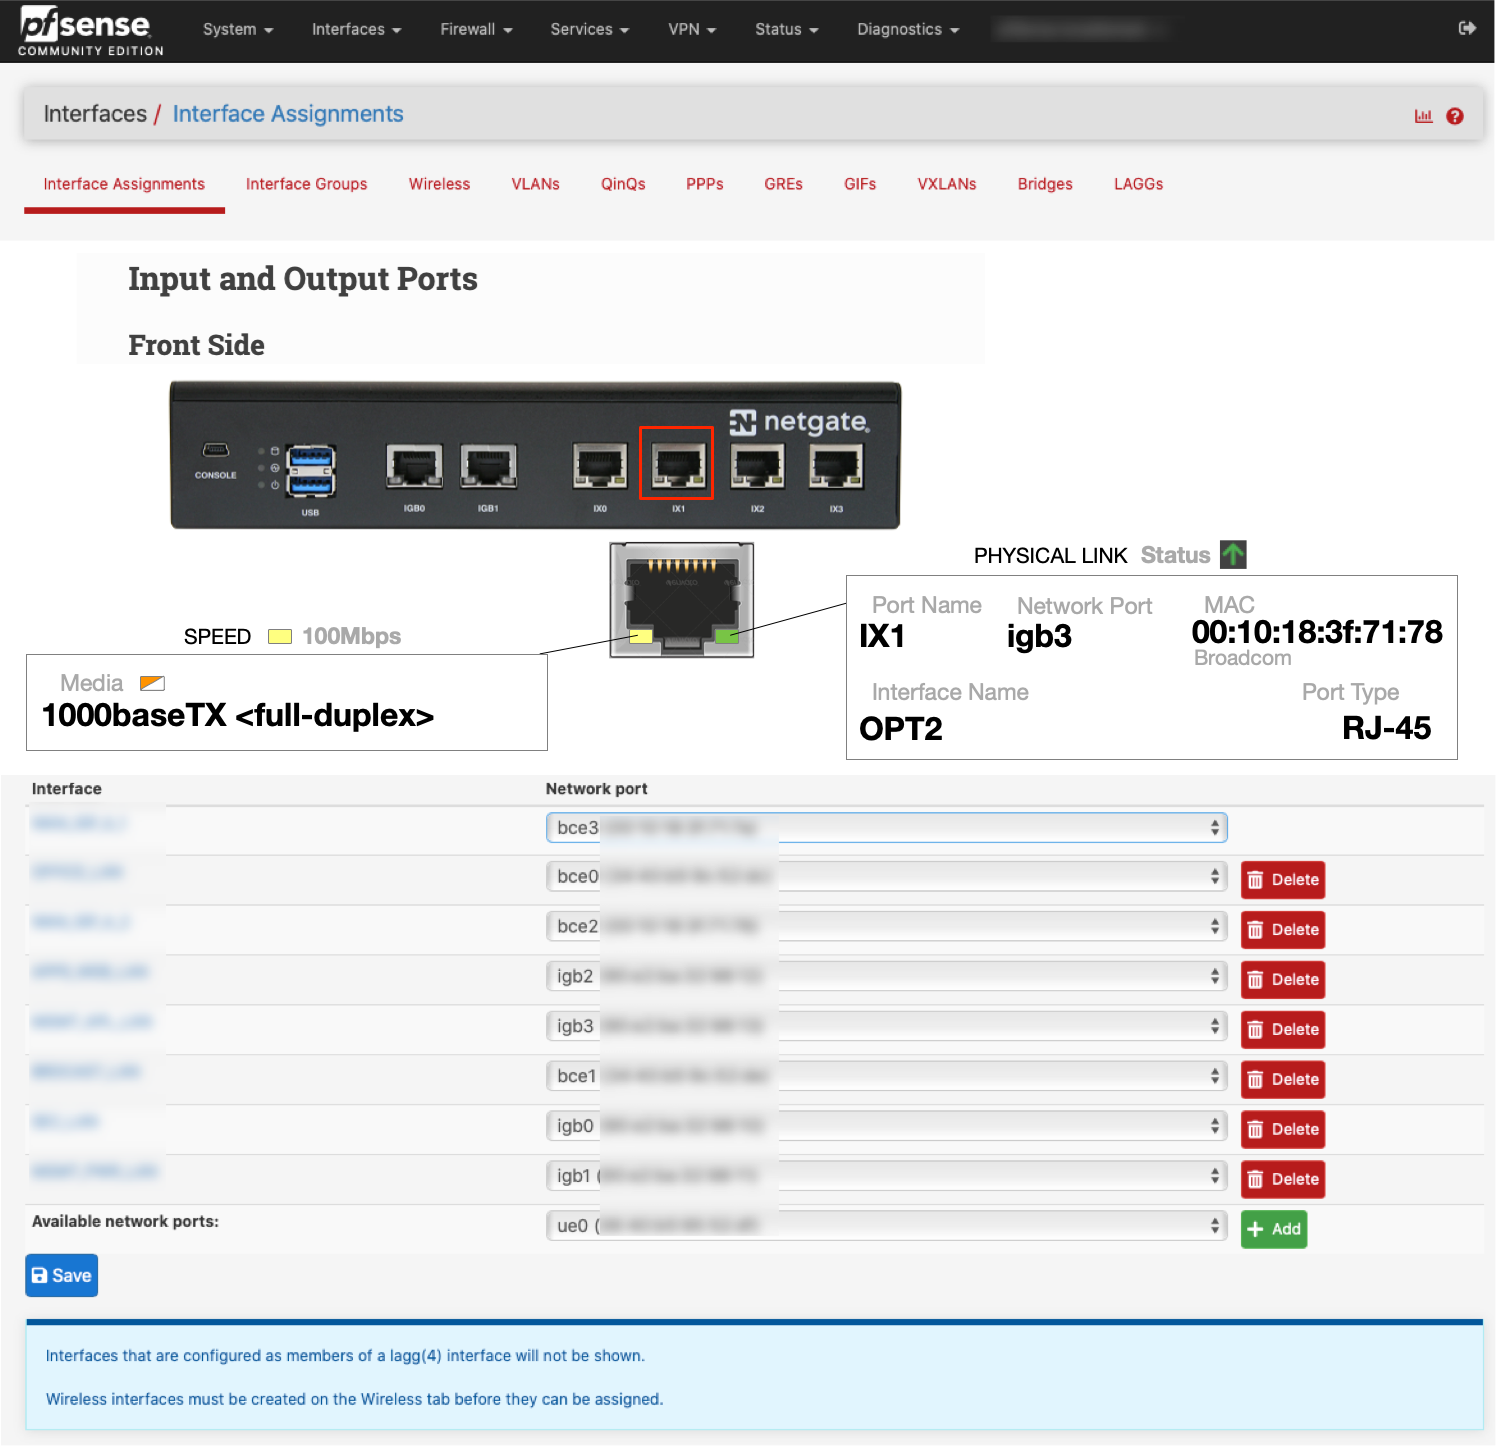Open the Interfaces menu
This screenshot has width=1496, height=1446.
[x=356, y=30]
